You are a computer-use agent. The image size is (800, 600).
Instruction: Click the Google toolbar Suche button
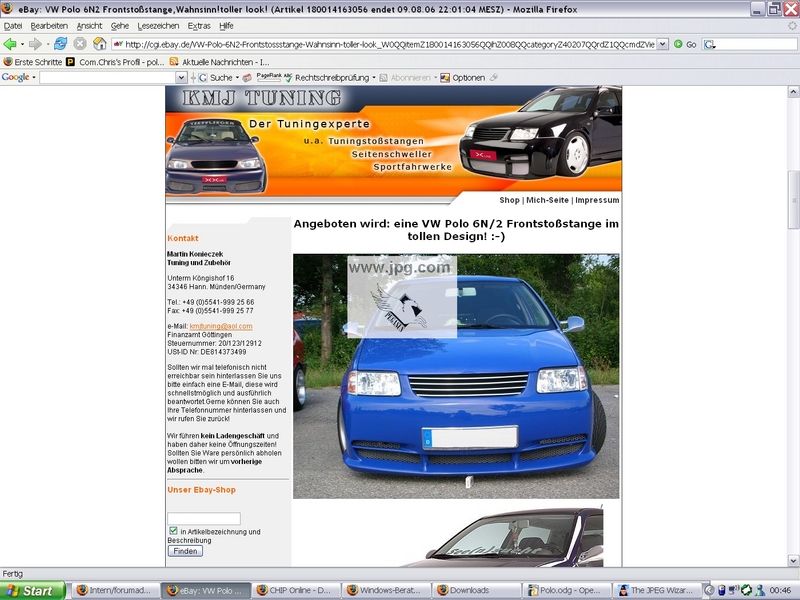click(216, 78)
